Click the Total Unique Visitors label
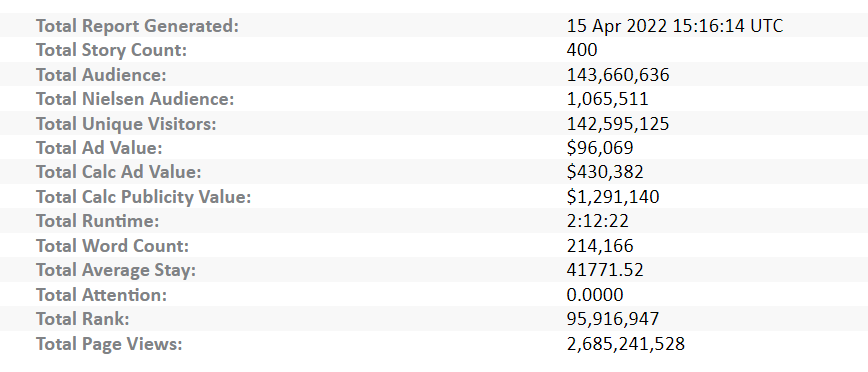 click(126, 123)
